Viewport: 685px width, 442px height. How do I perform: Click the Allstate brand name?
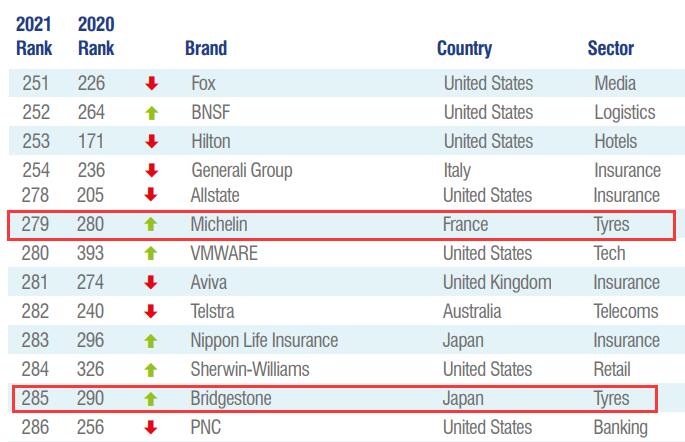(x=215, y=195)
